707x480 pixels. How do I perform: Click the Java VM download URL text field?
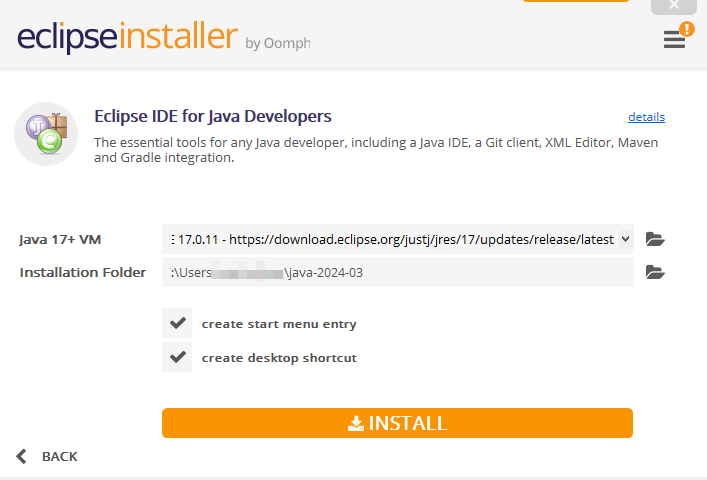tap(390, 239)
